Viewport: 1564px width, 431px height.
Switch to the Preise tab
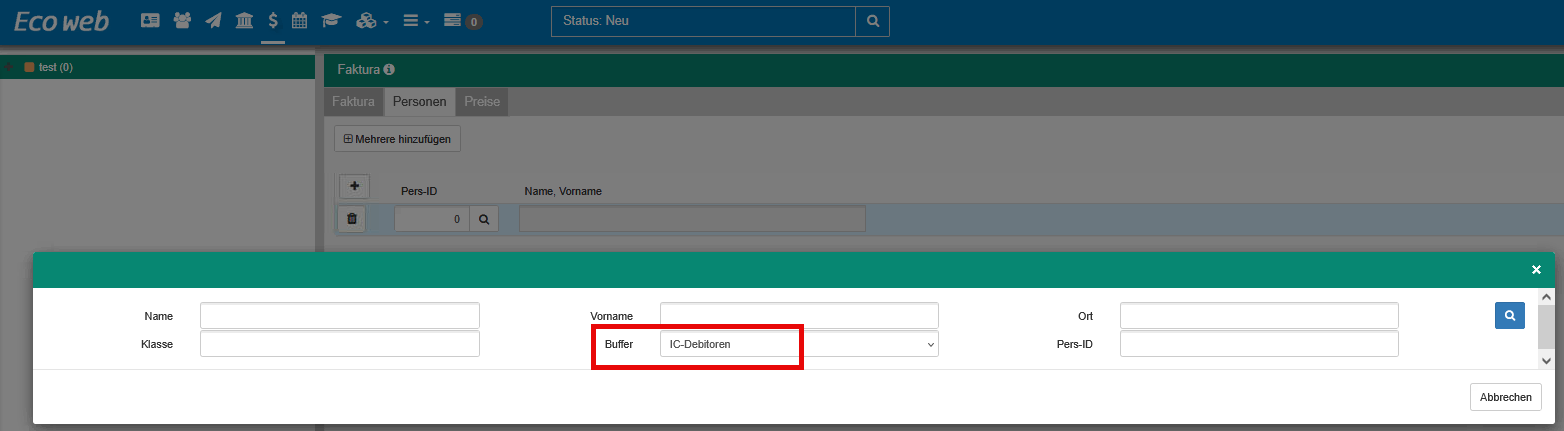point(482,101)
